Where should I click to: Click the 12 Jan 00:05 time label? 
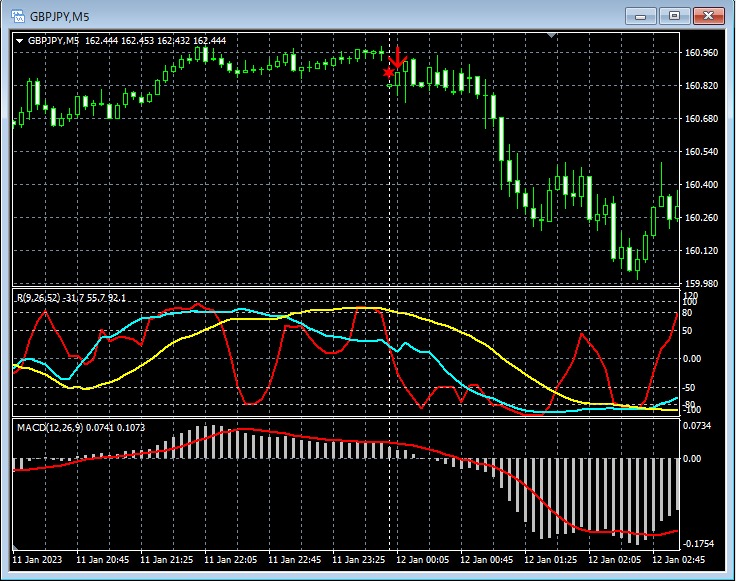pos(424,559)
